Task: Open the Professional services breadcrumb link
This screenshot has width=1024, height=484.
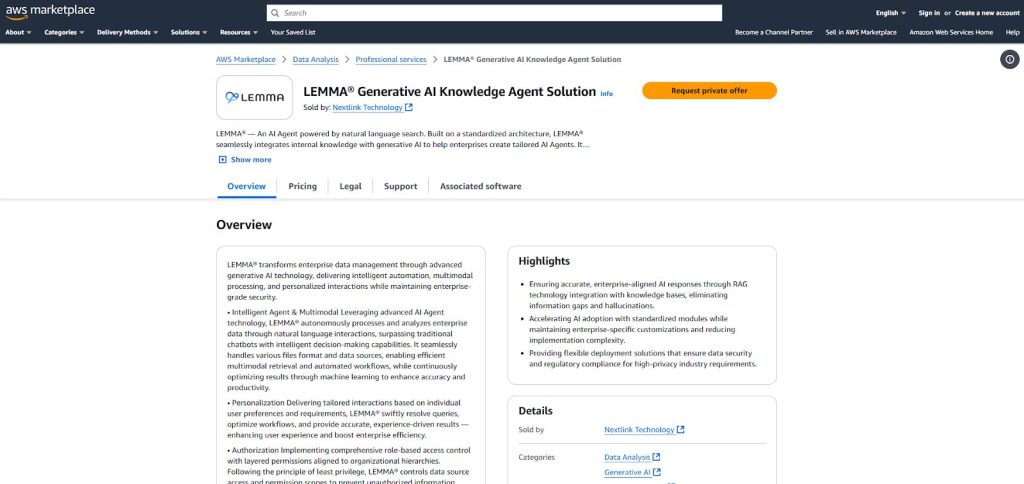Action: click(x=391, y=60)
